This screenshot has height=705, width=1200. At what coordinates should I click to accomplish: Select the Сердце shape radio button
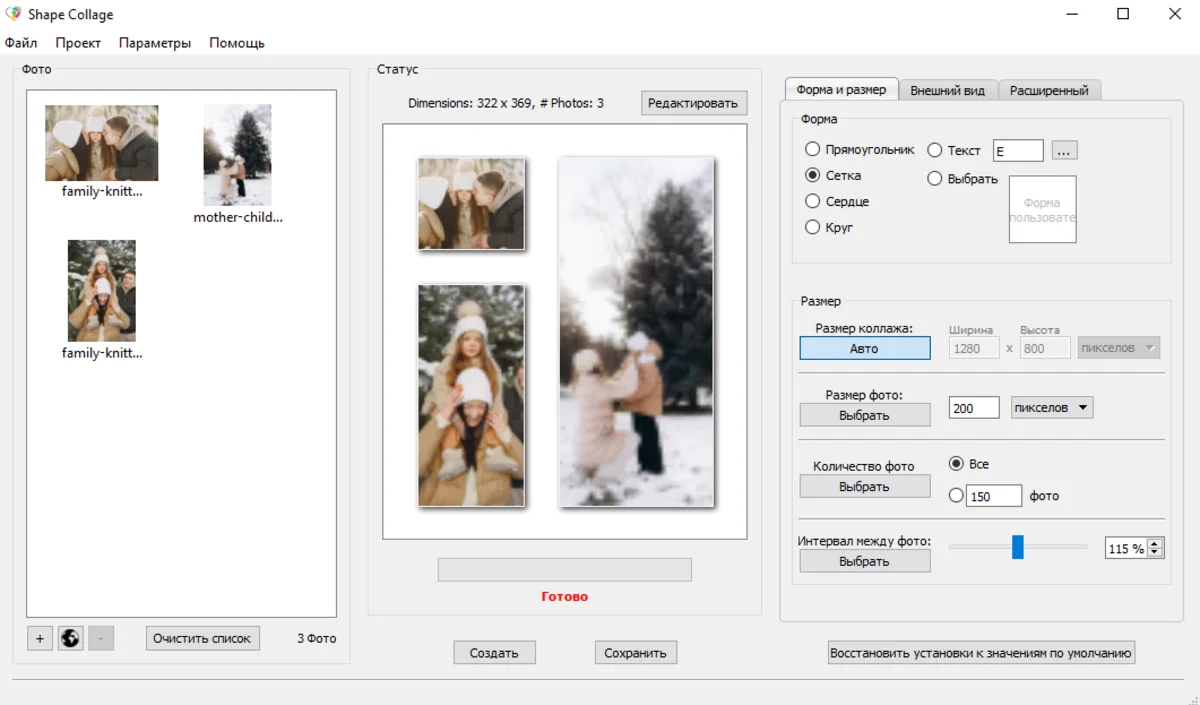pyautogui.click(x=813, y=202)
